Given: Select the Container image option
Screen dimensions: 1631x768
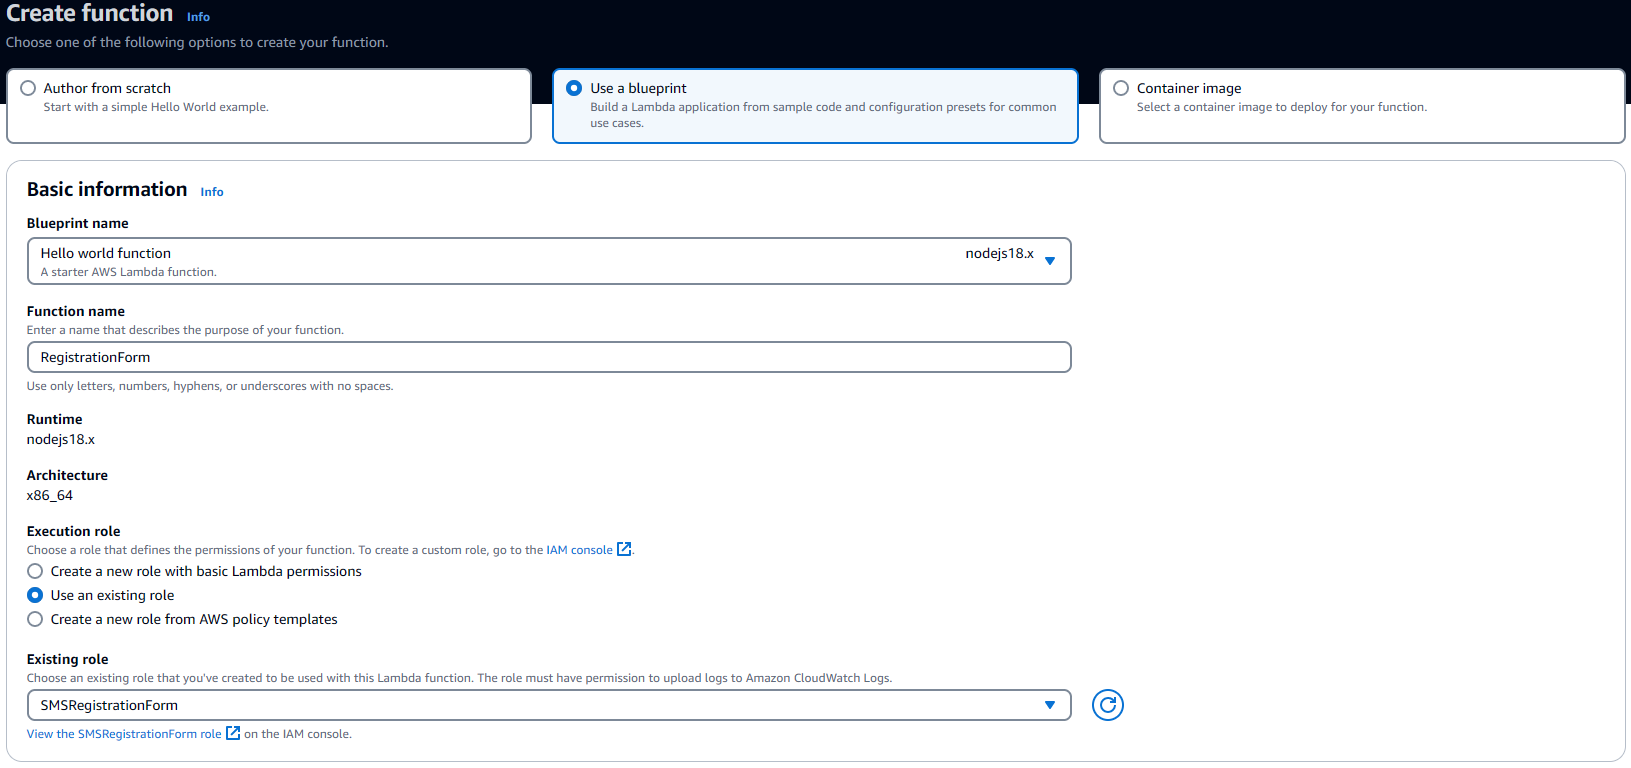Looking at the screenshot, I should coord(1121,88).
